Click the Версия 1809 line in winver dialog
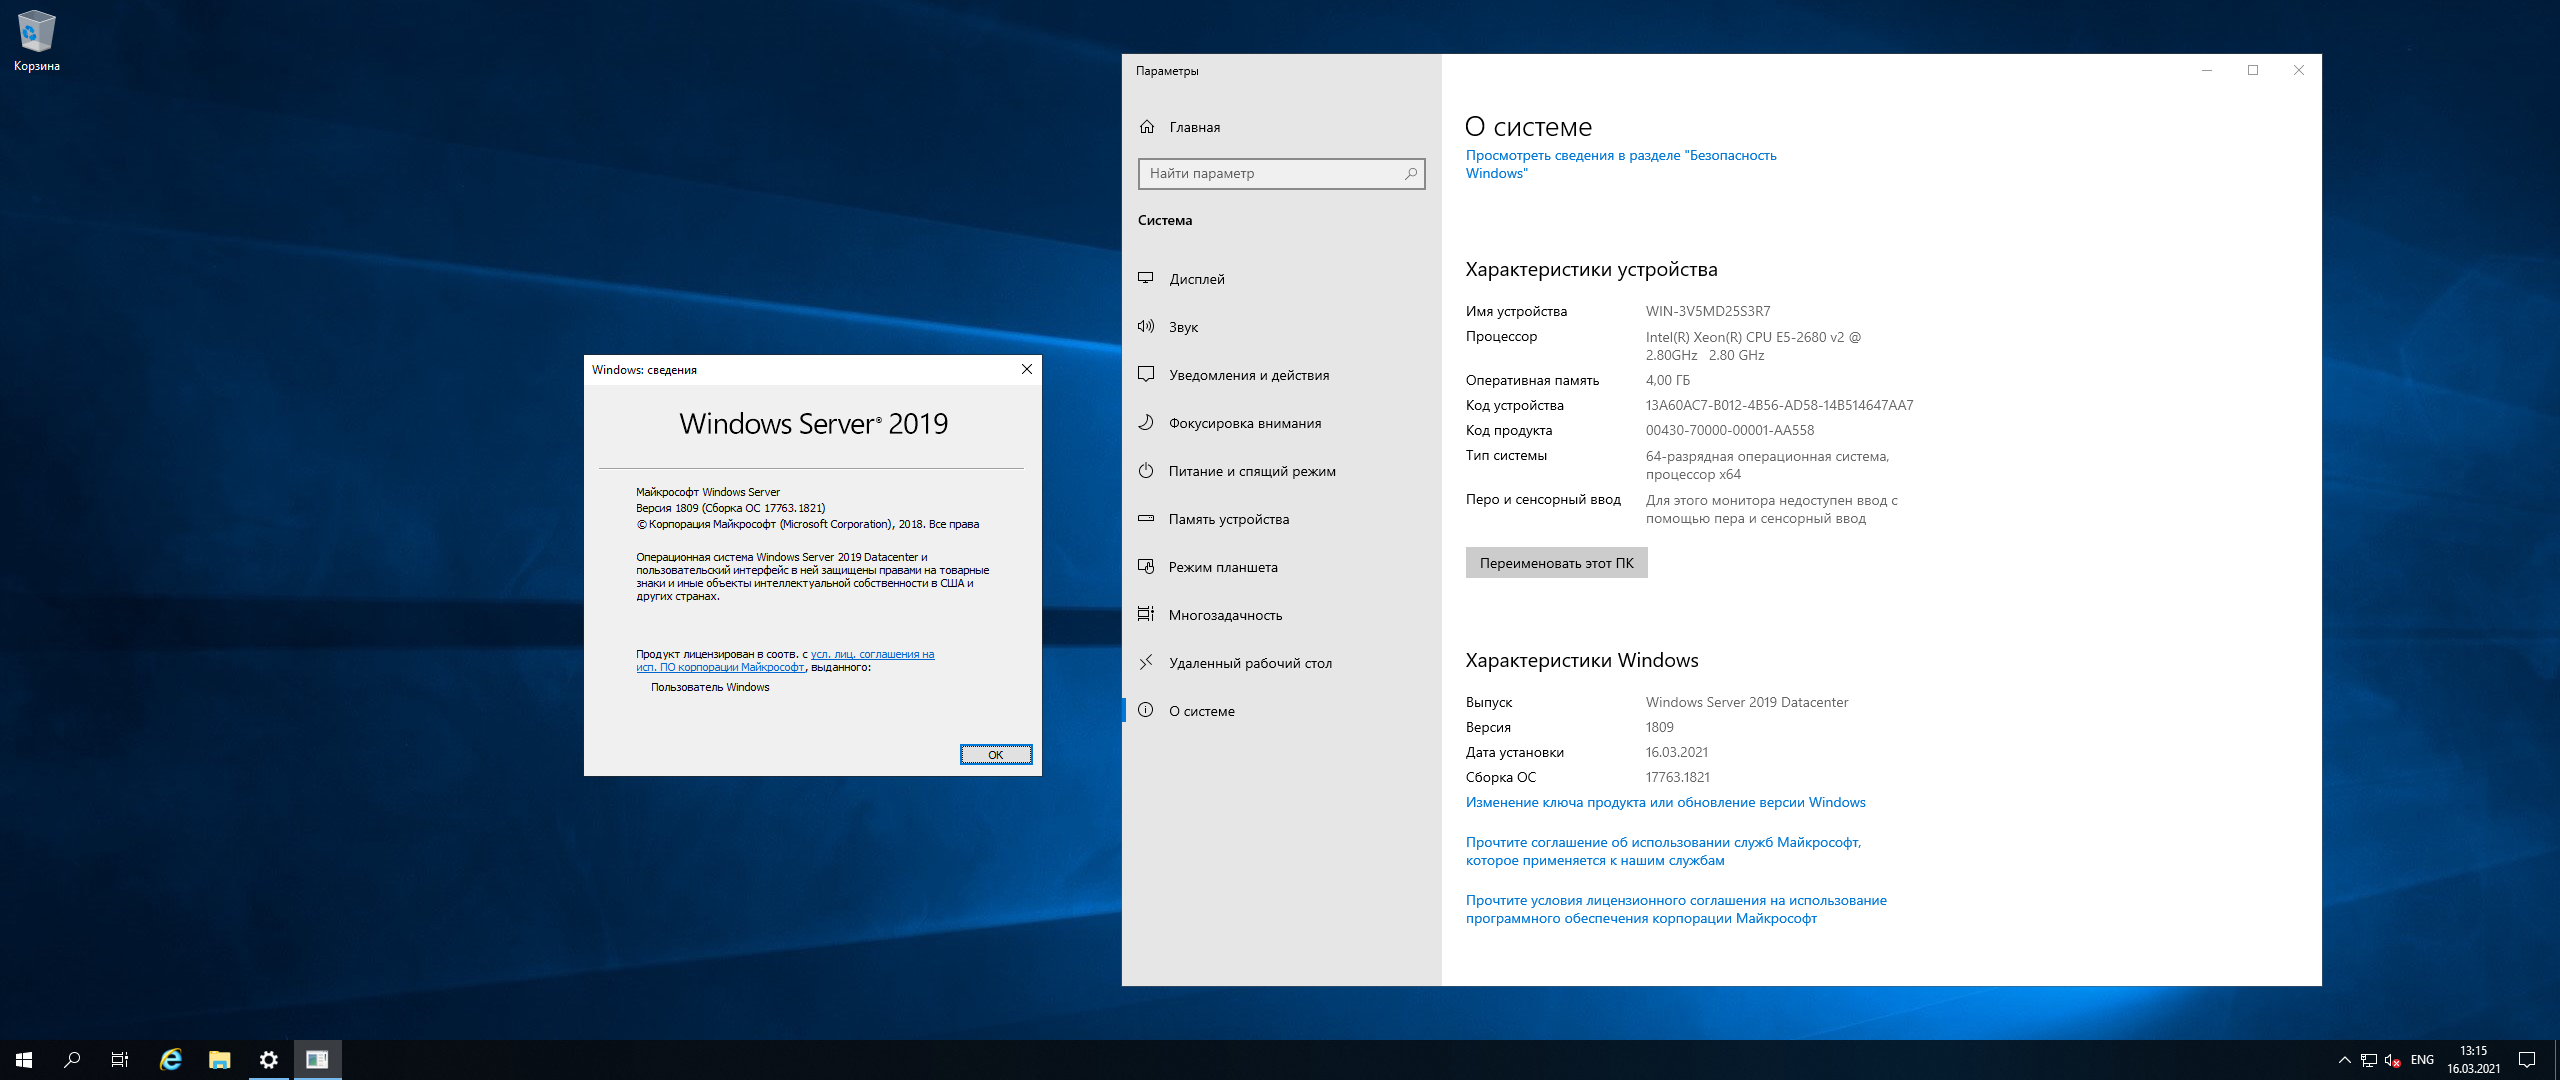Image resolution: width=2560 pixels, height=1080 pixels. 731,508
